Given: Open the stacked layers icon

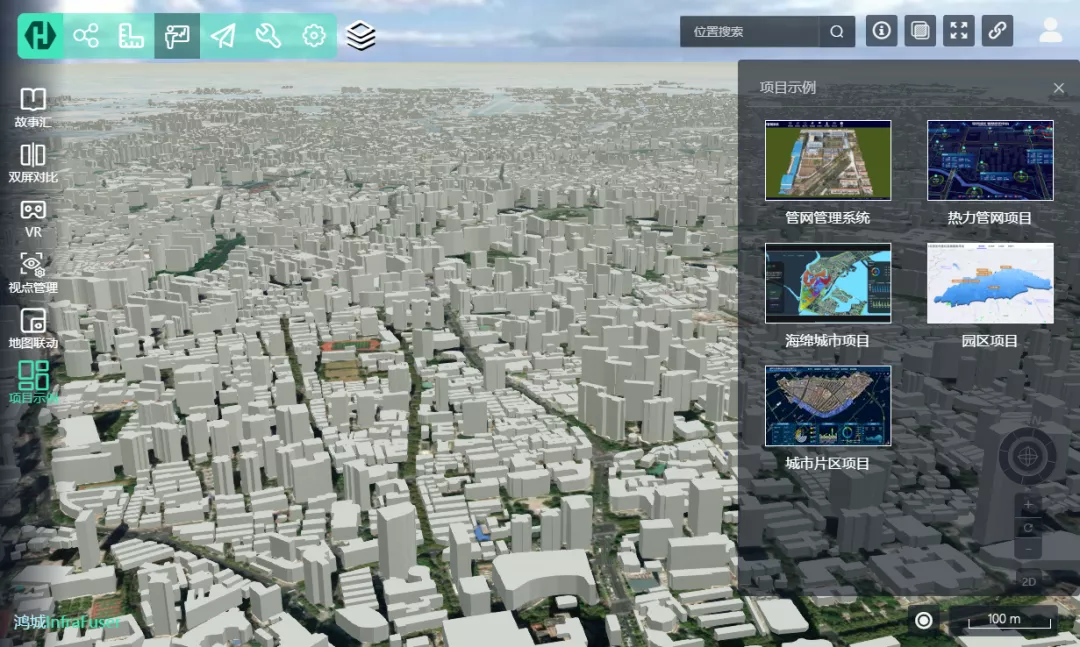Looking at the screenshot, I should (x=360, y=35).
